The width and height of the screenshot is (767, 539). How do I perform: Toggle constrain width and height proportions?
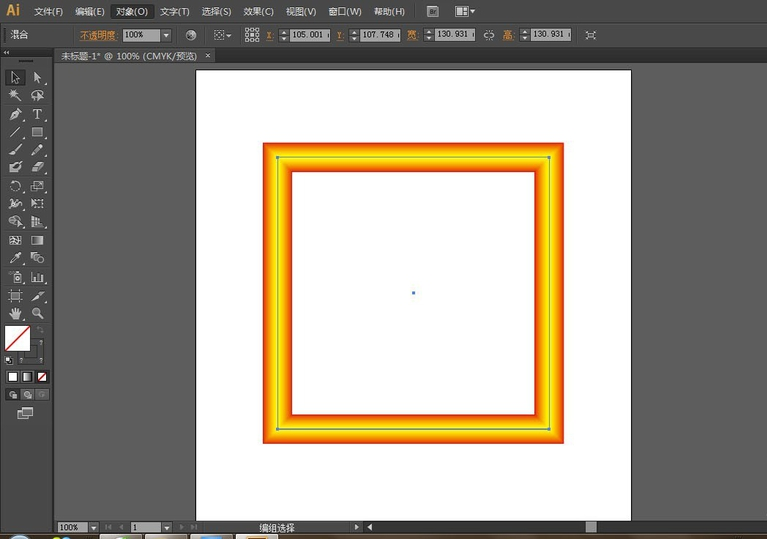click(x=489, y=35)
